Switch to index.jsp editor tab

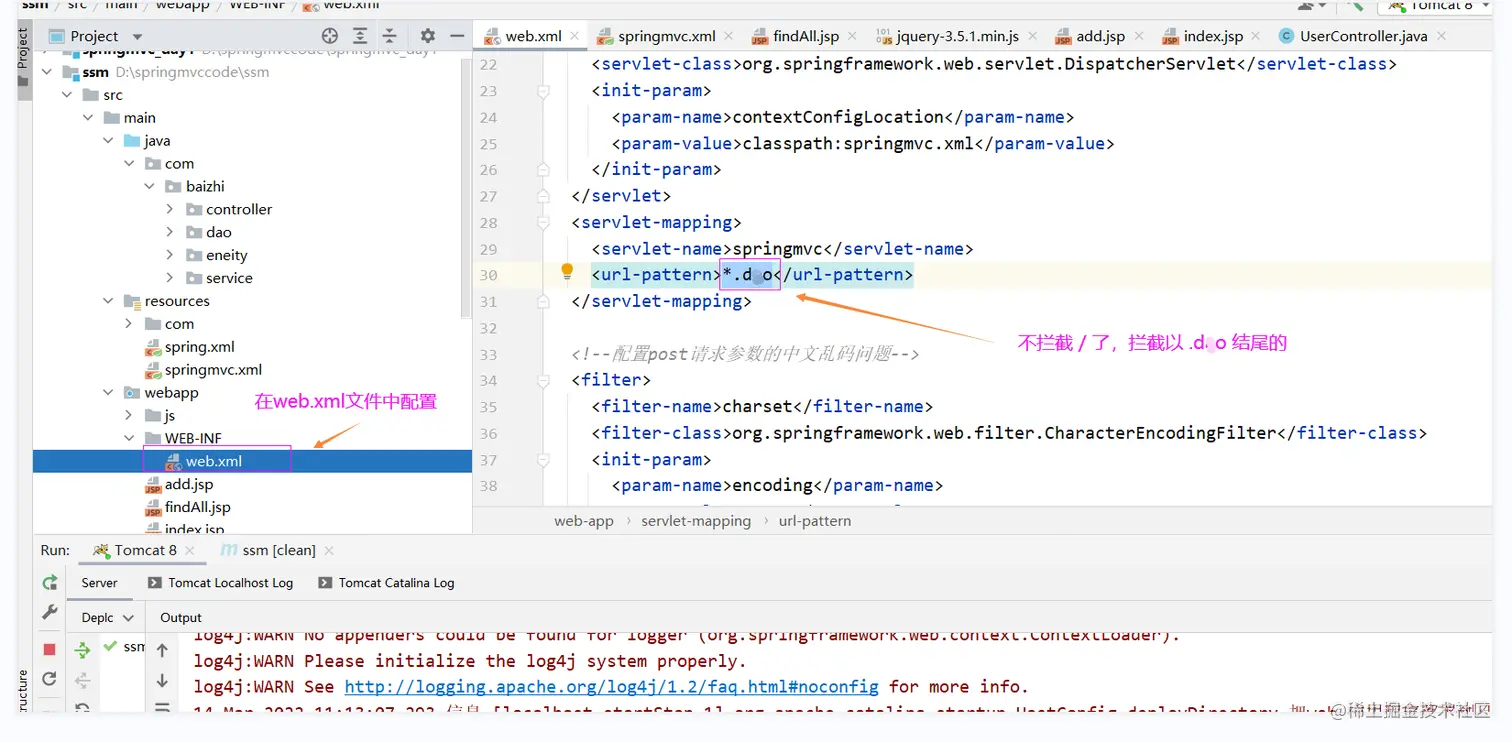tap(1213, 36)
